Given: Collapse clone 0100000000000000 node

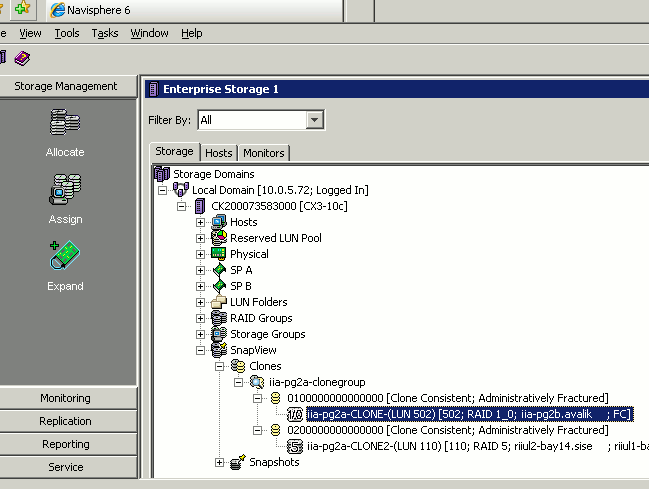Looking at the screenshot, I should click(x=257, y=398).
